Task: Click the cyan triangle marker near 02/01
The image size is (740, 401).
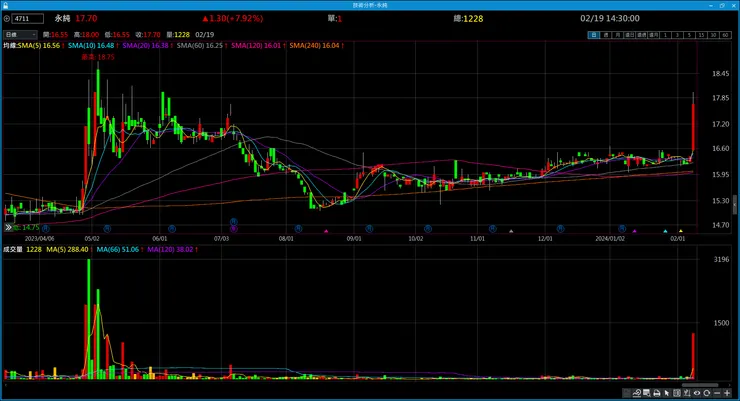Action: pos(665,231)
